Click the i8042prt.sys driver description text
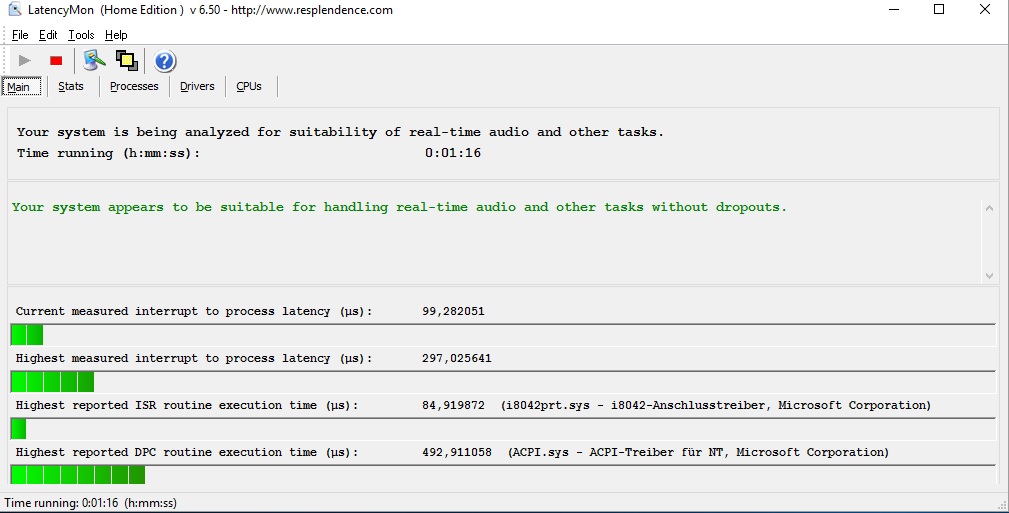 coord(716,406)
